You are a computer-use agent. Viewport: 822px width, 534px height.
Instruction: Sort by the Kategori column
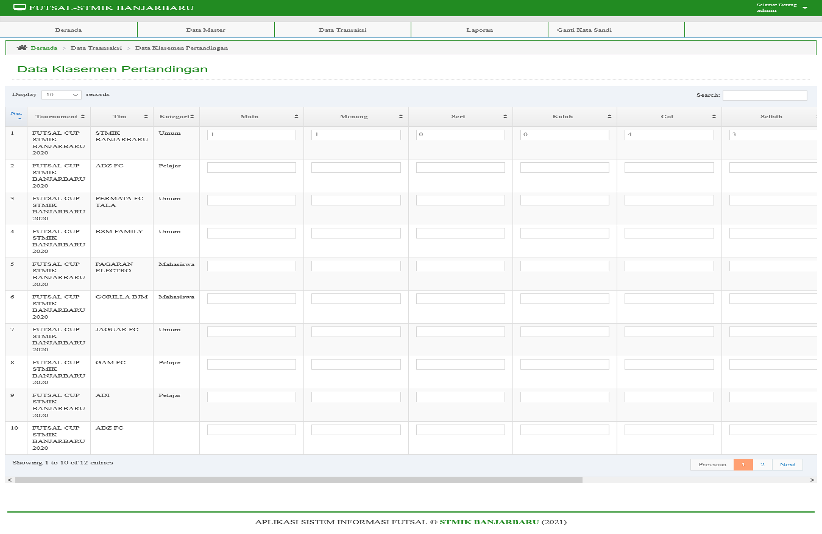pos(176,116)
